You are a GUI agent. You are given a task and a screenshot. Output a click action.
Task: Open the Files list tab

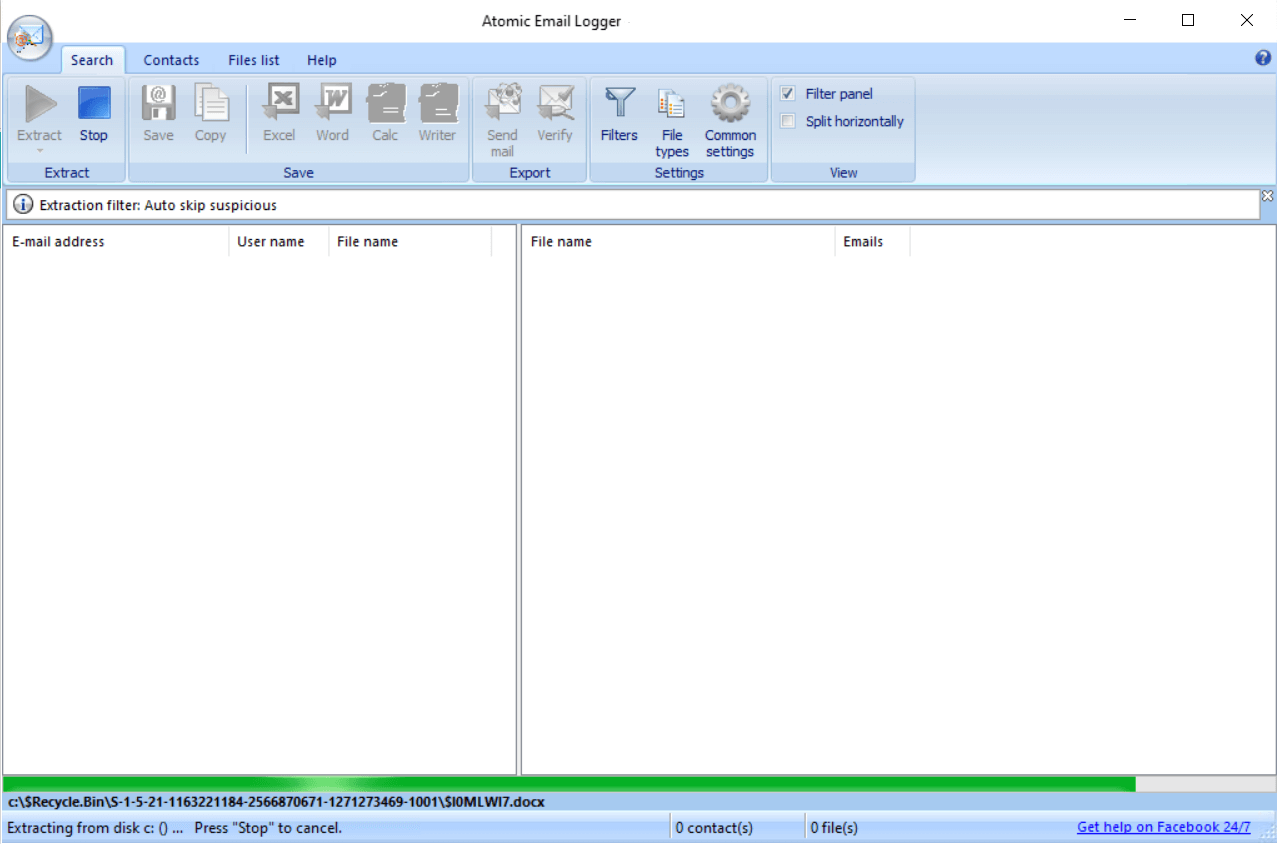[254, 60]
